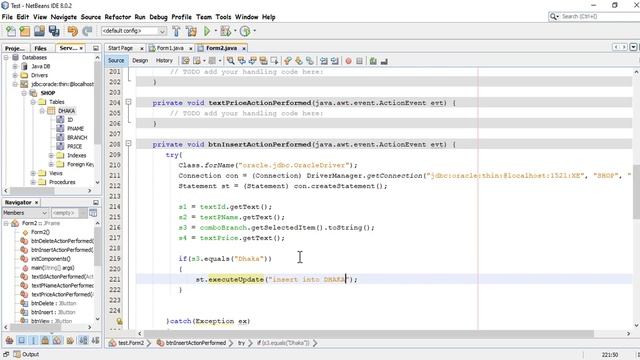Click the Source view button
The image size is (640, 360).
116,60
